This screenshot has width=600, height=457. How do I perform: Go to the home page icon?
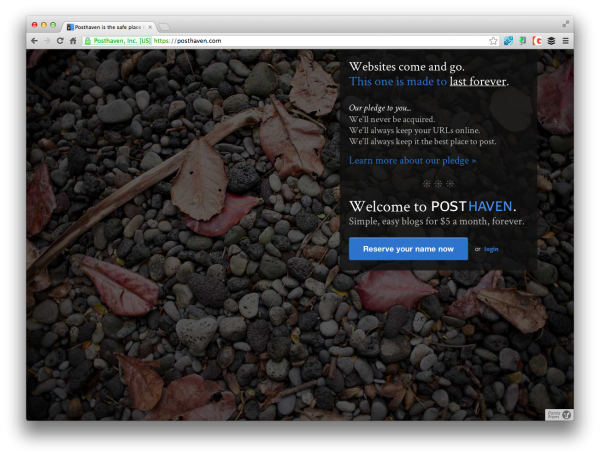[x=73, y=41]
